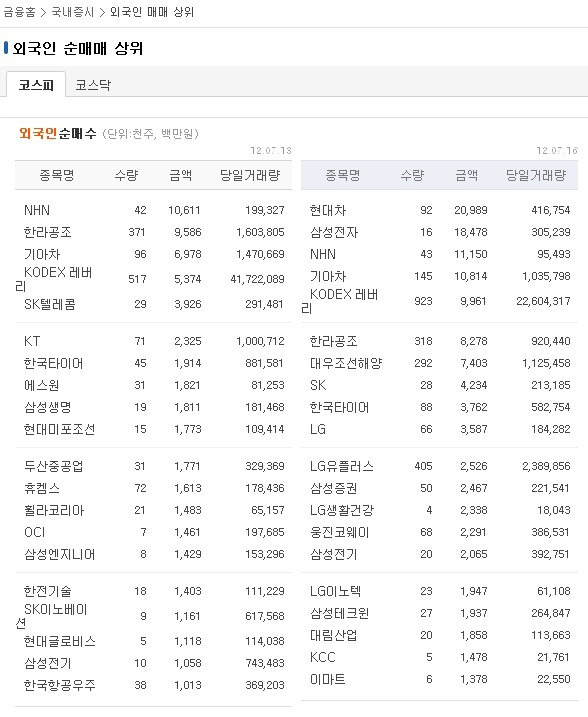The image size is (588, 717).
Task: Open SK텔레콤 stock link
Action: pos(49,304)
